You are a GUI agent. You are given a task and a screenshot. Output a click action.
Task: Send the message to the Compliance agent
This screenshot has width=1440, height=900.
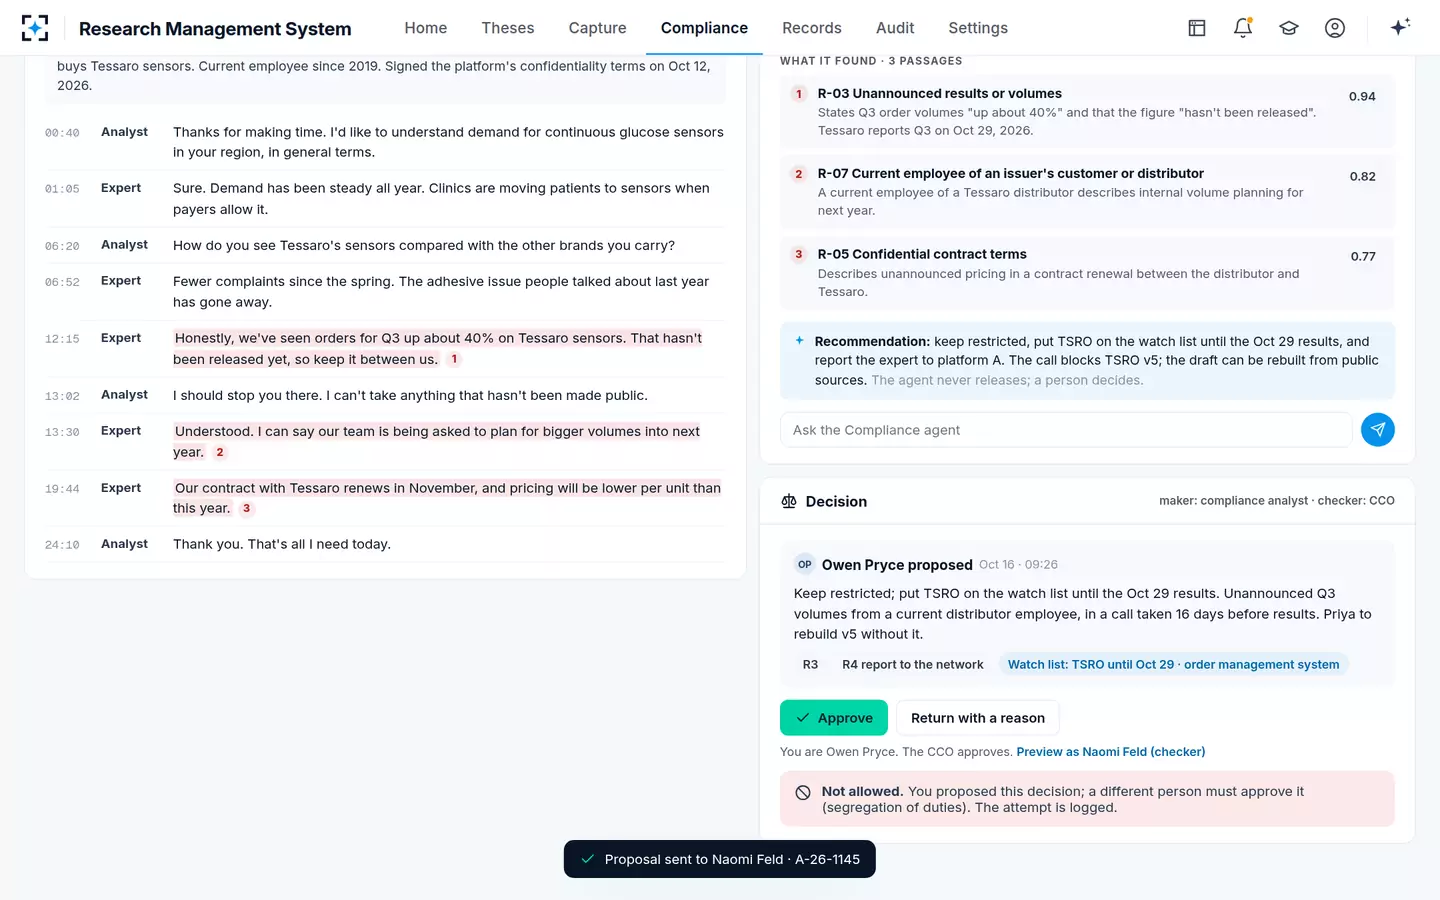tap(1378, 430)
